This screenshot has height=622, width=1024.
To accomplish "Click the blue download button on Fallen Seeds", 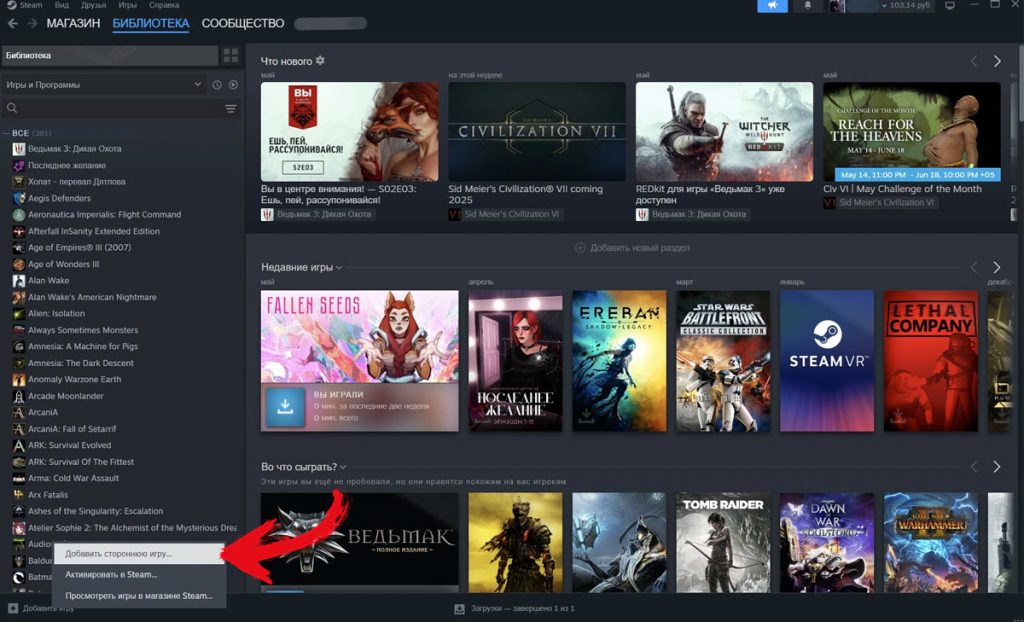I will tap(285, 407).
